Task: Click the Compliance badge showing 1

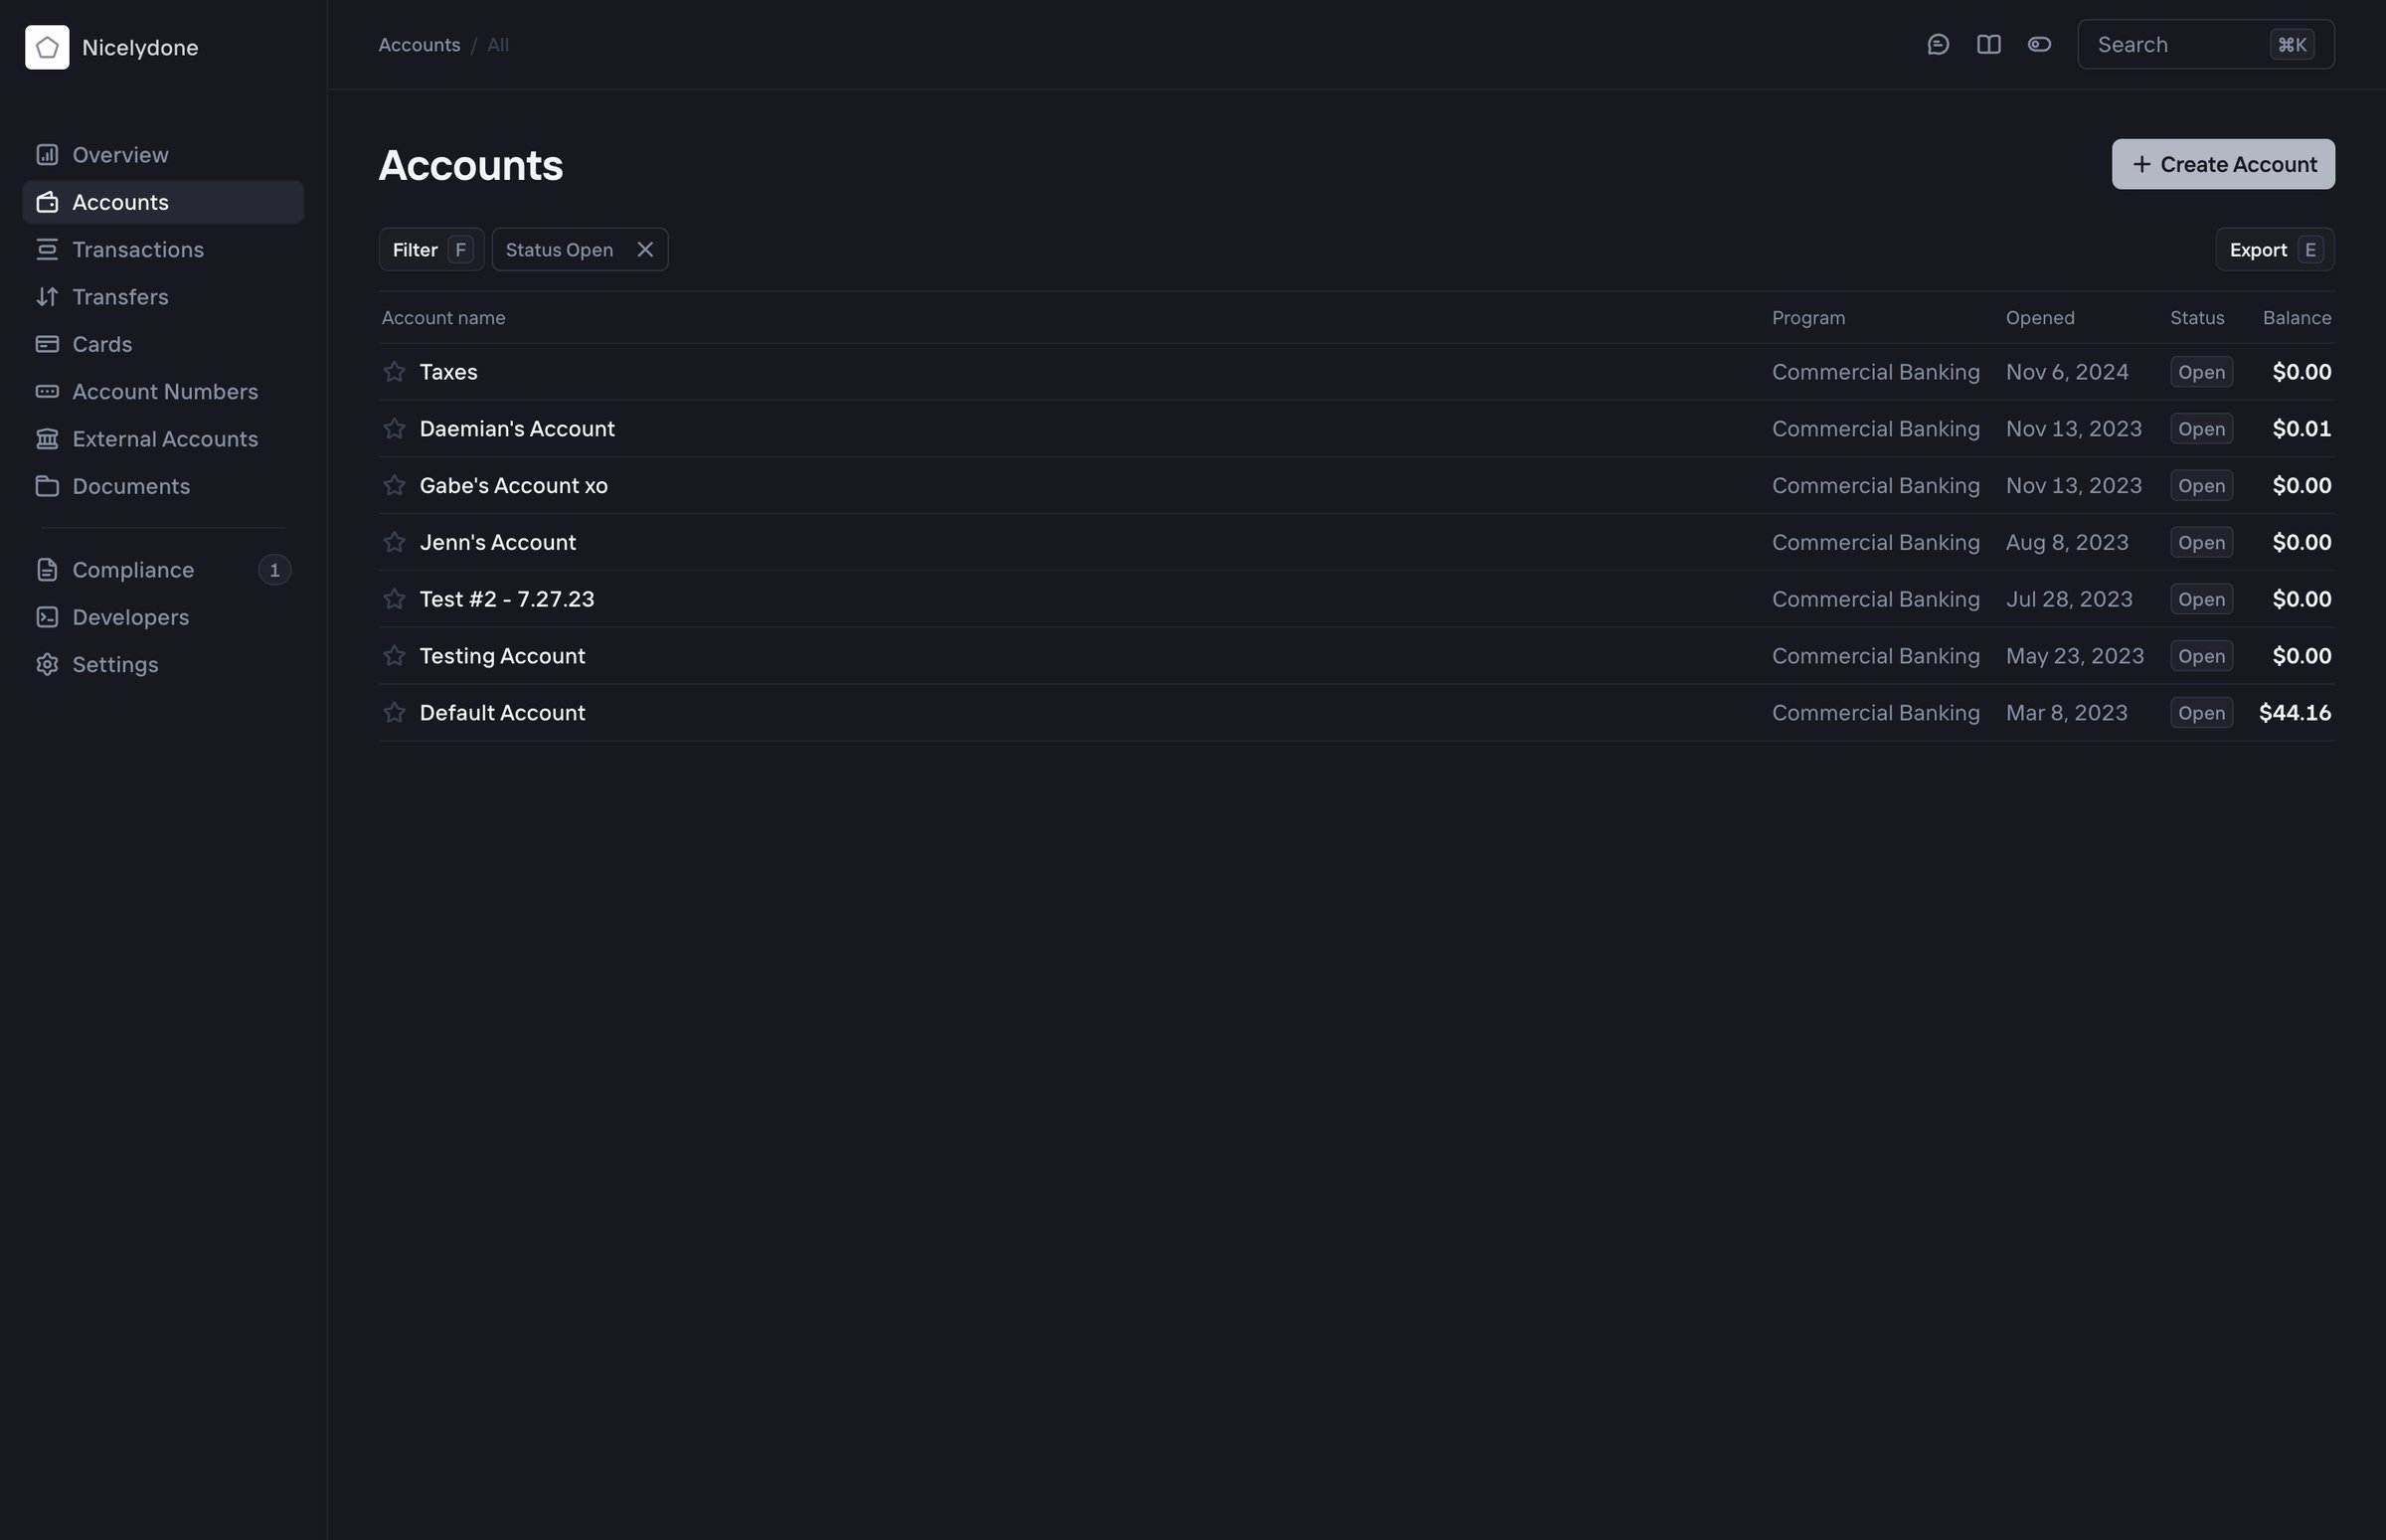Action: tap(274, 570)
